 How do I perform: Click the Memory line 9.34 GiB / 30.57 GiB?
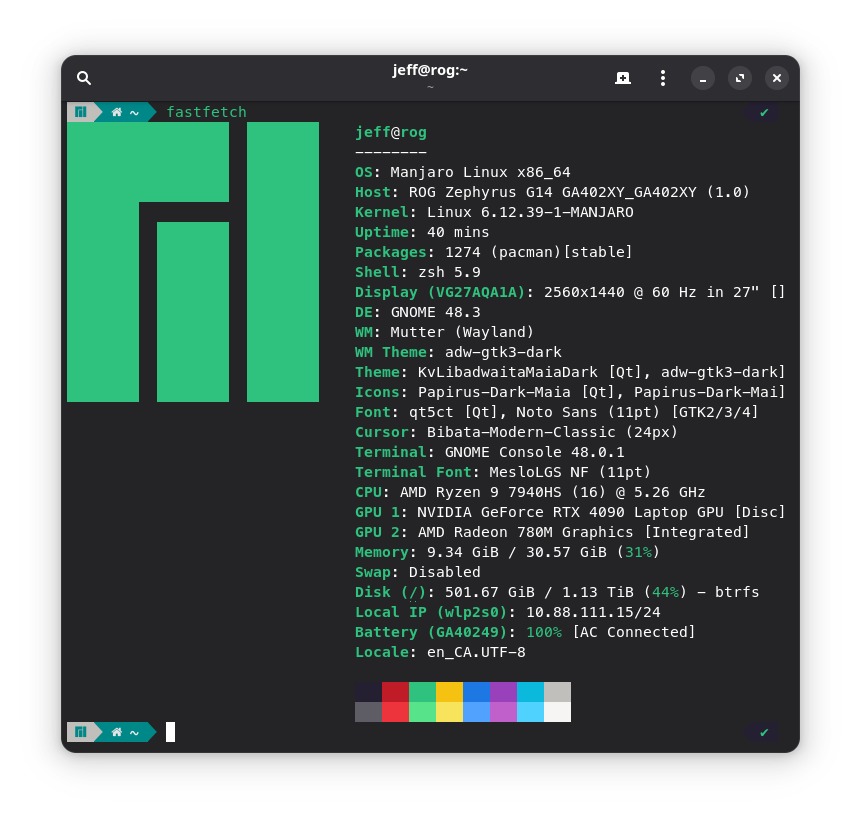pos(507,553)
